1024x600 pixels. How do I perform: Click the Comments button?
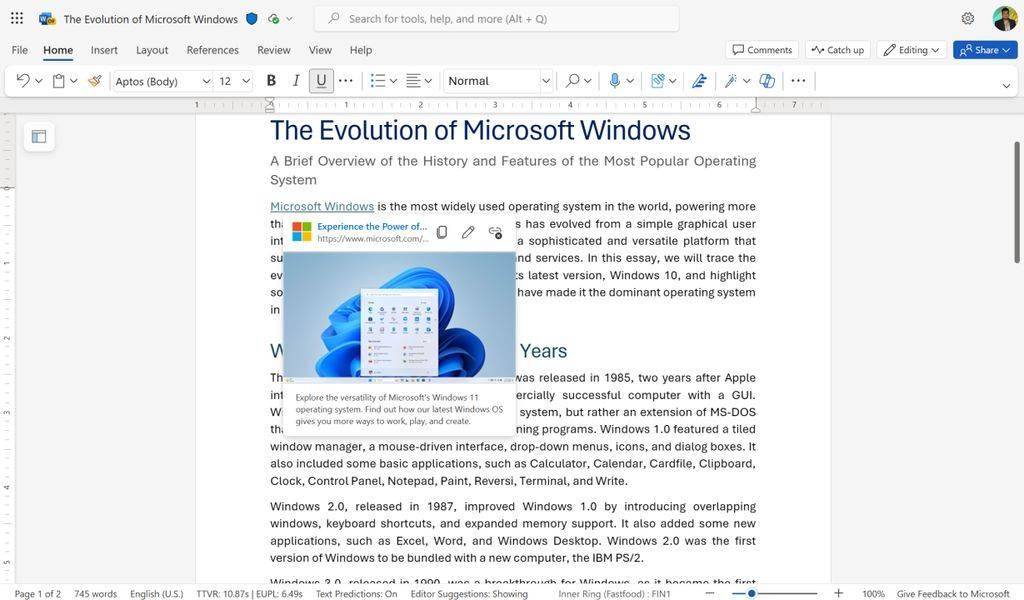pos(762,50)
